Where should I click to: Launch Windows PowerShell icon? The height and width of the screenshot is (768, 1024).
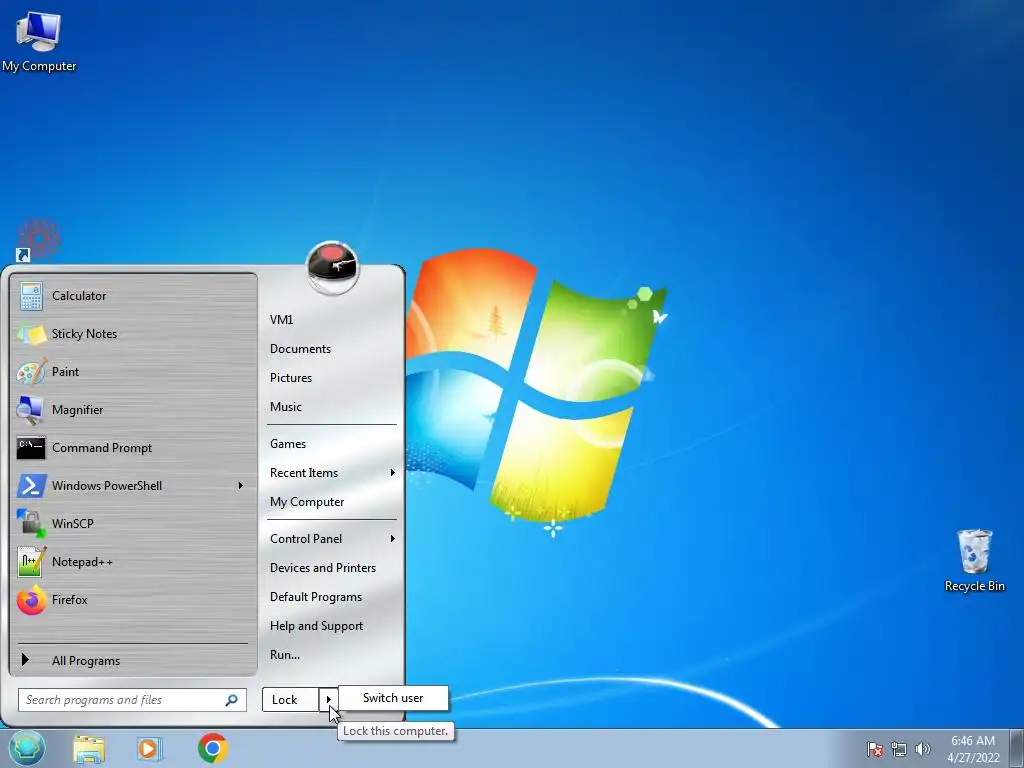[31, 486]
